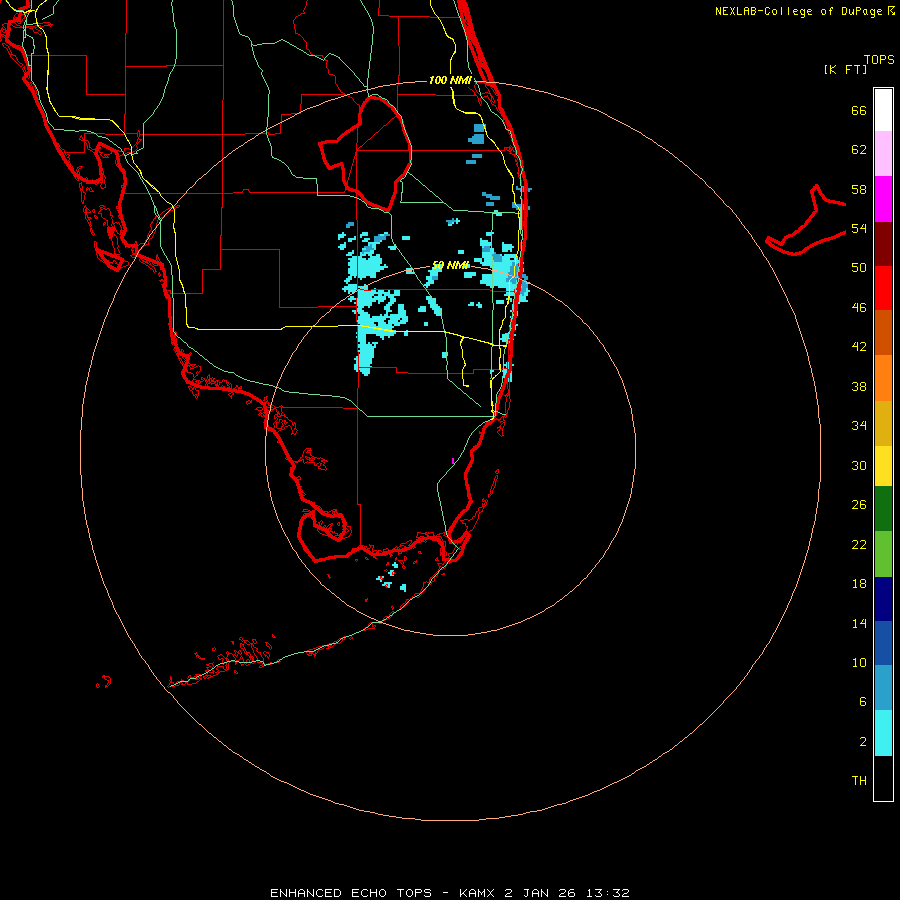Click the dark green 30 kft legend swatch
900x900 pixels.
[x=883, y=509]
